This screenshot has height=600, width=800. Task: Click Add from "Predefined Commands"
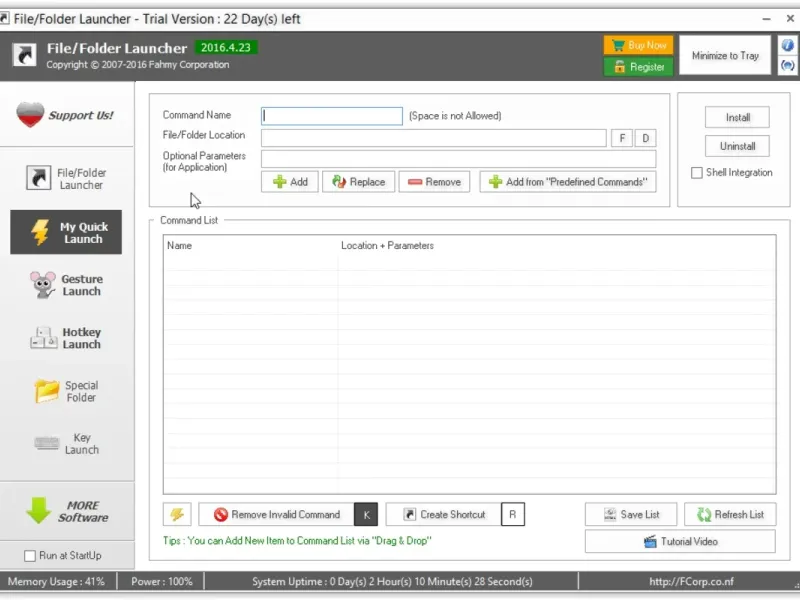(568, 182)
